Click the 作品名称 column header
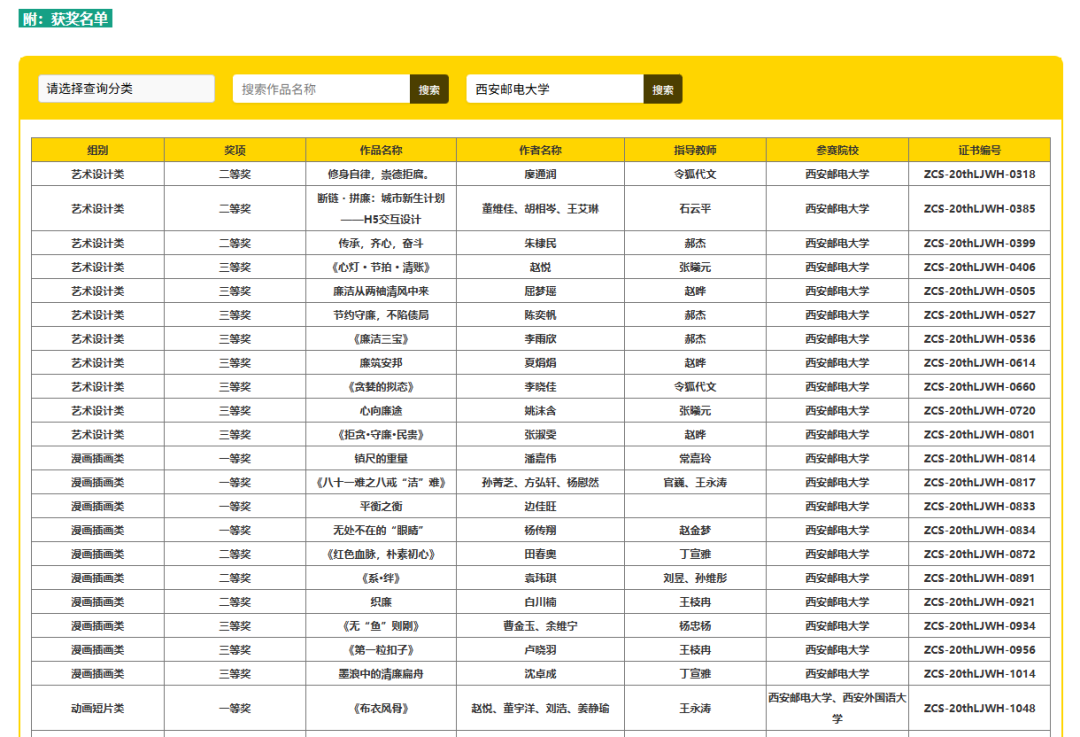 [x=381, y=150]
